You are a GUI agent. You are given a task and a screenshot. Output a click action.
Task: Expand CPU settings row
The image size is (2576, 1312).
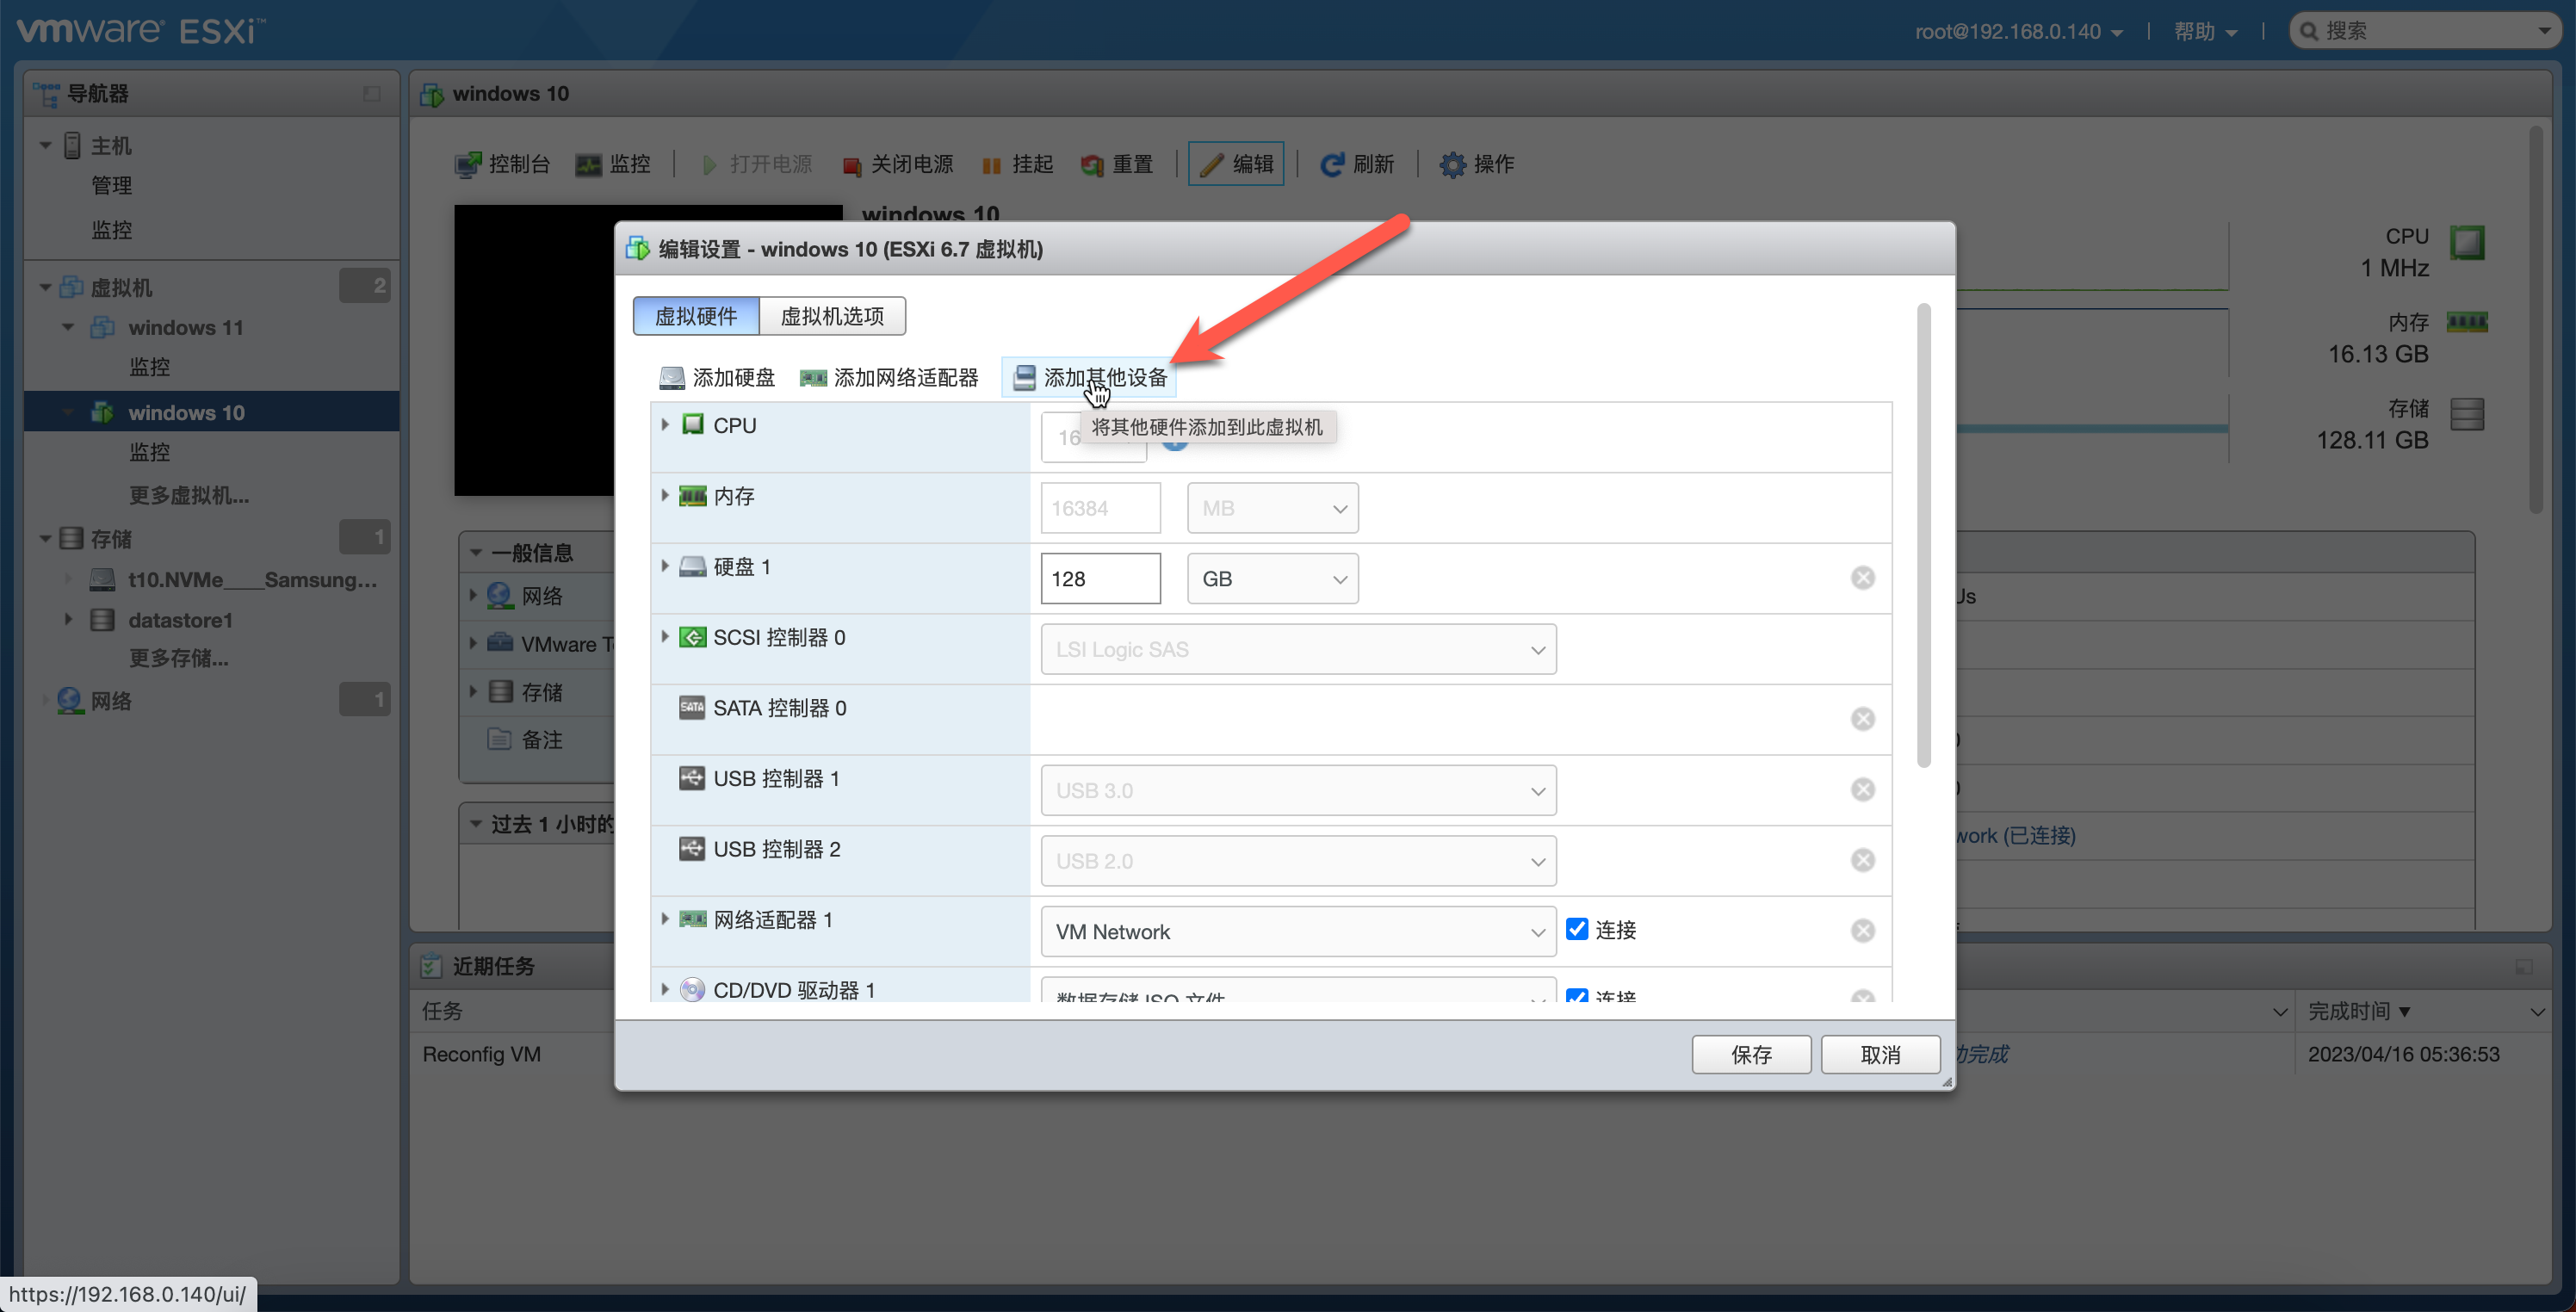pos(664,425)
